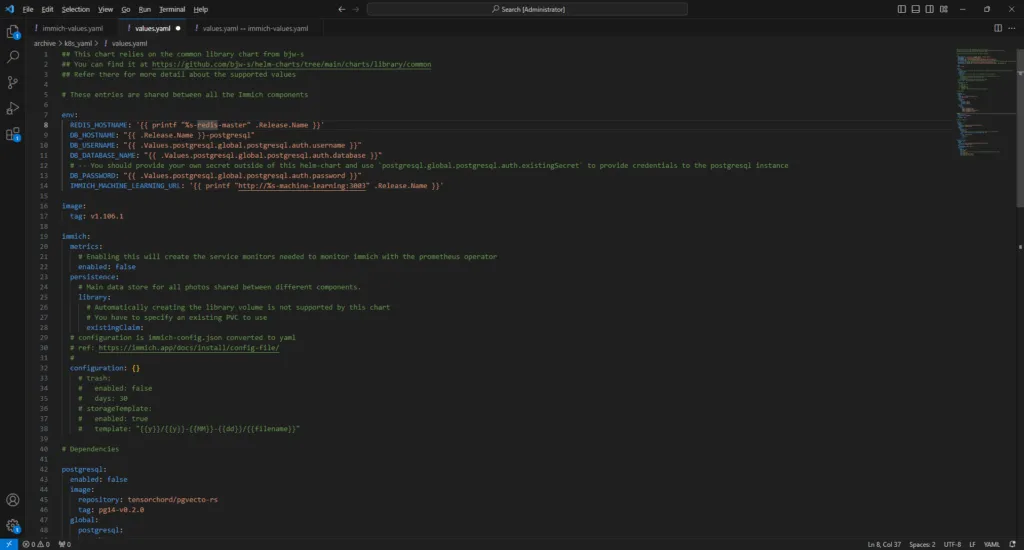Click the remote window indicator in status bar

[8, 544]
